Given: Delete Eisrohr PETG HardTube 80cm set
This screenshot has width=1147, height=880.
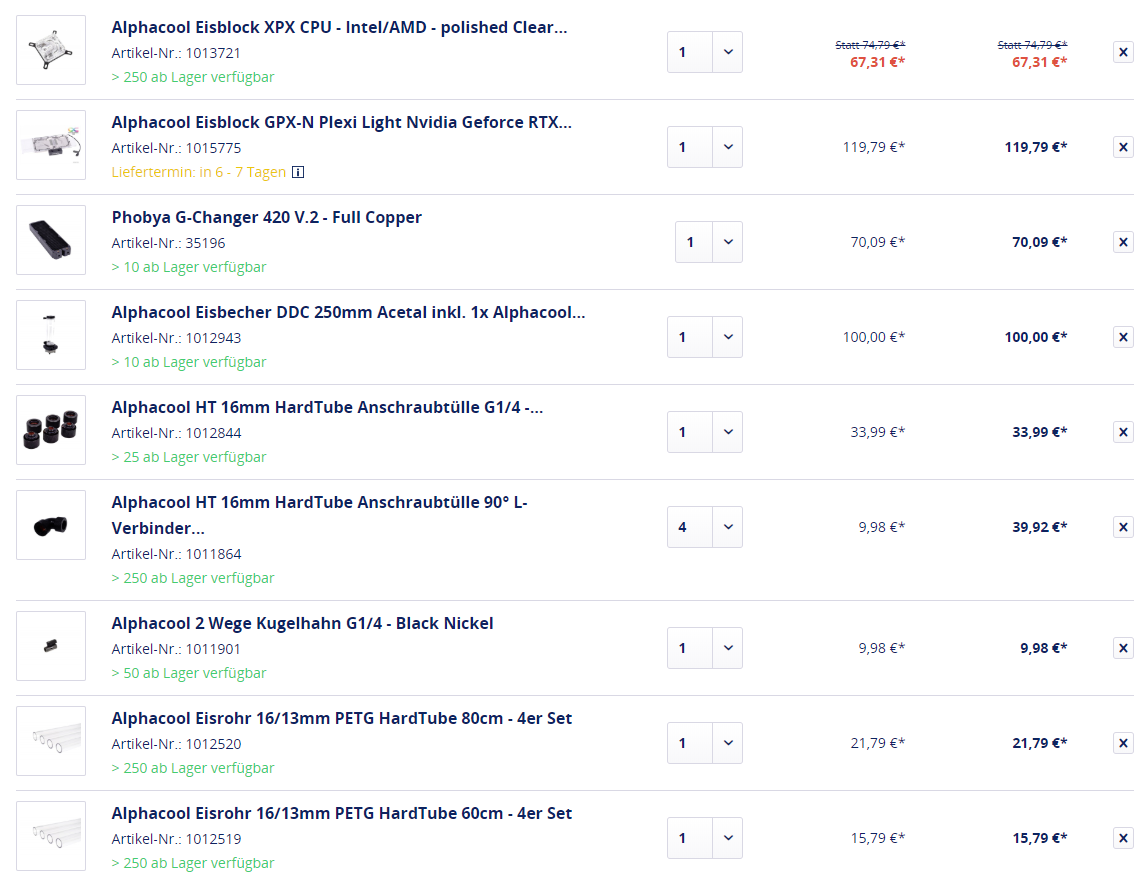Looking at the screenshot, I should tap(1123, 743).
